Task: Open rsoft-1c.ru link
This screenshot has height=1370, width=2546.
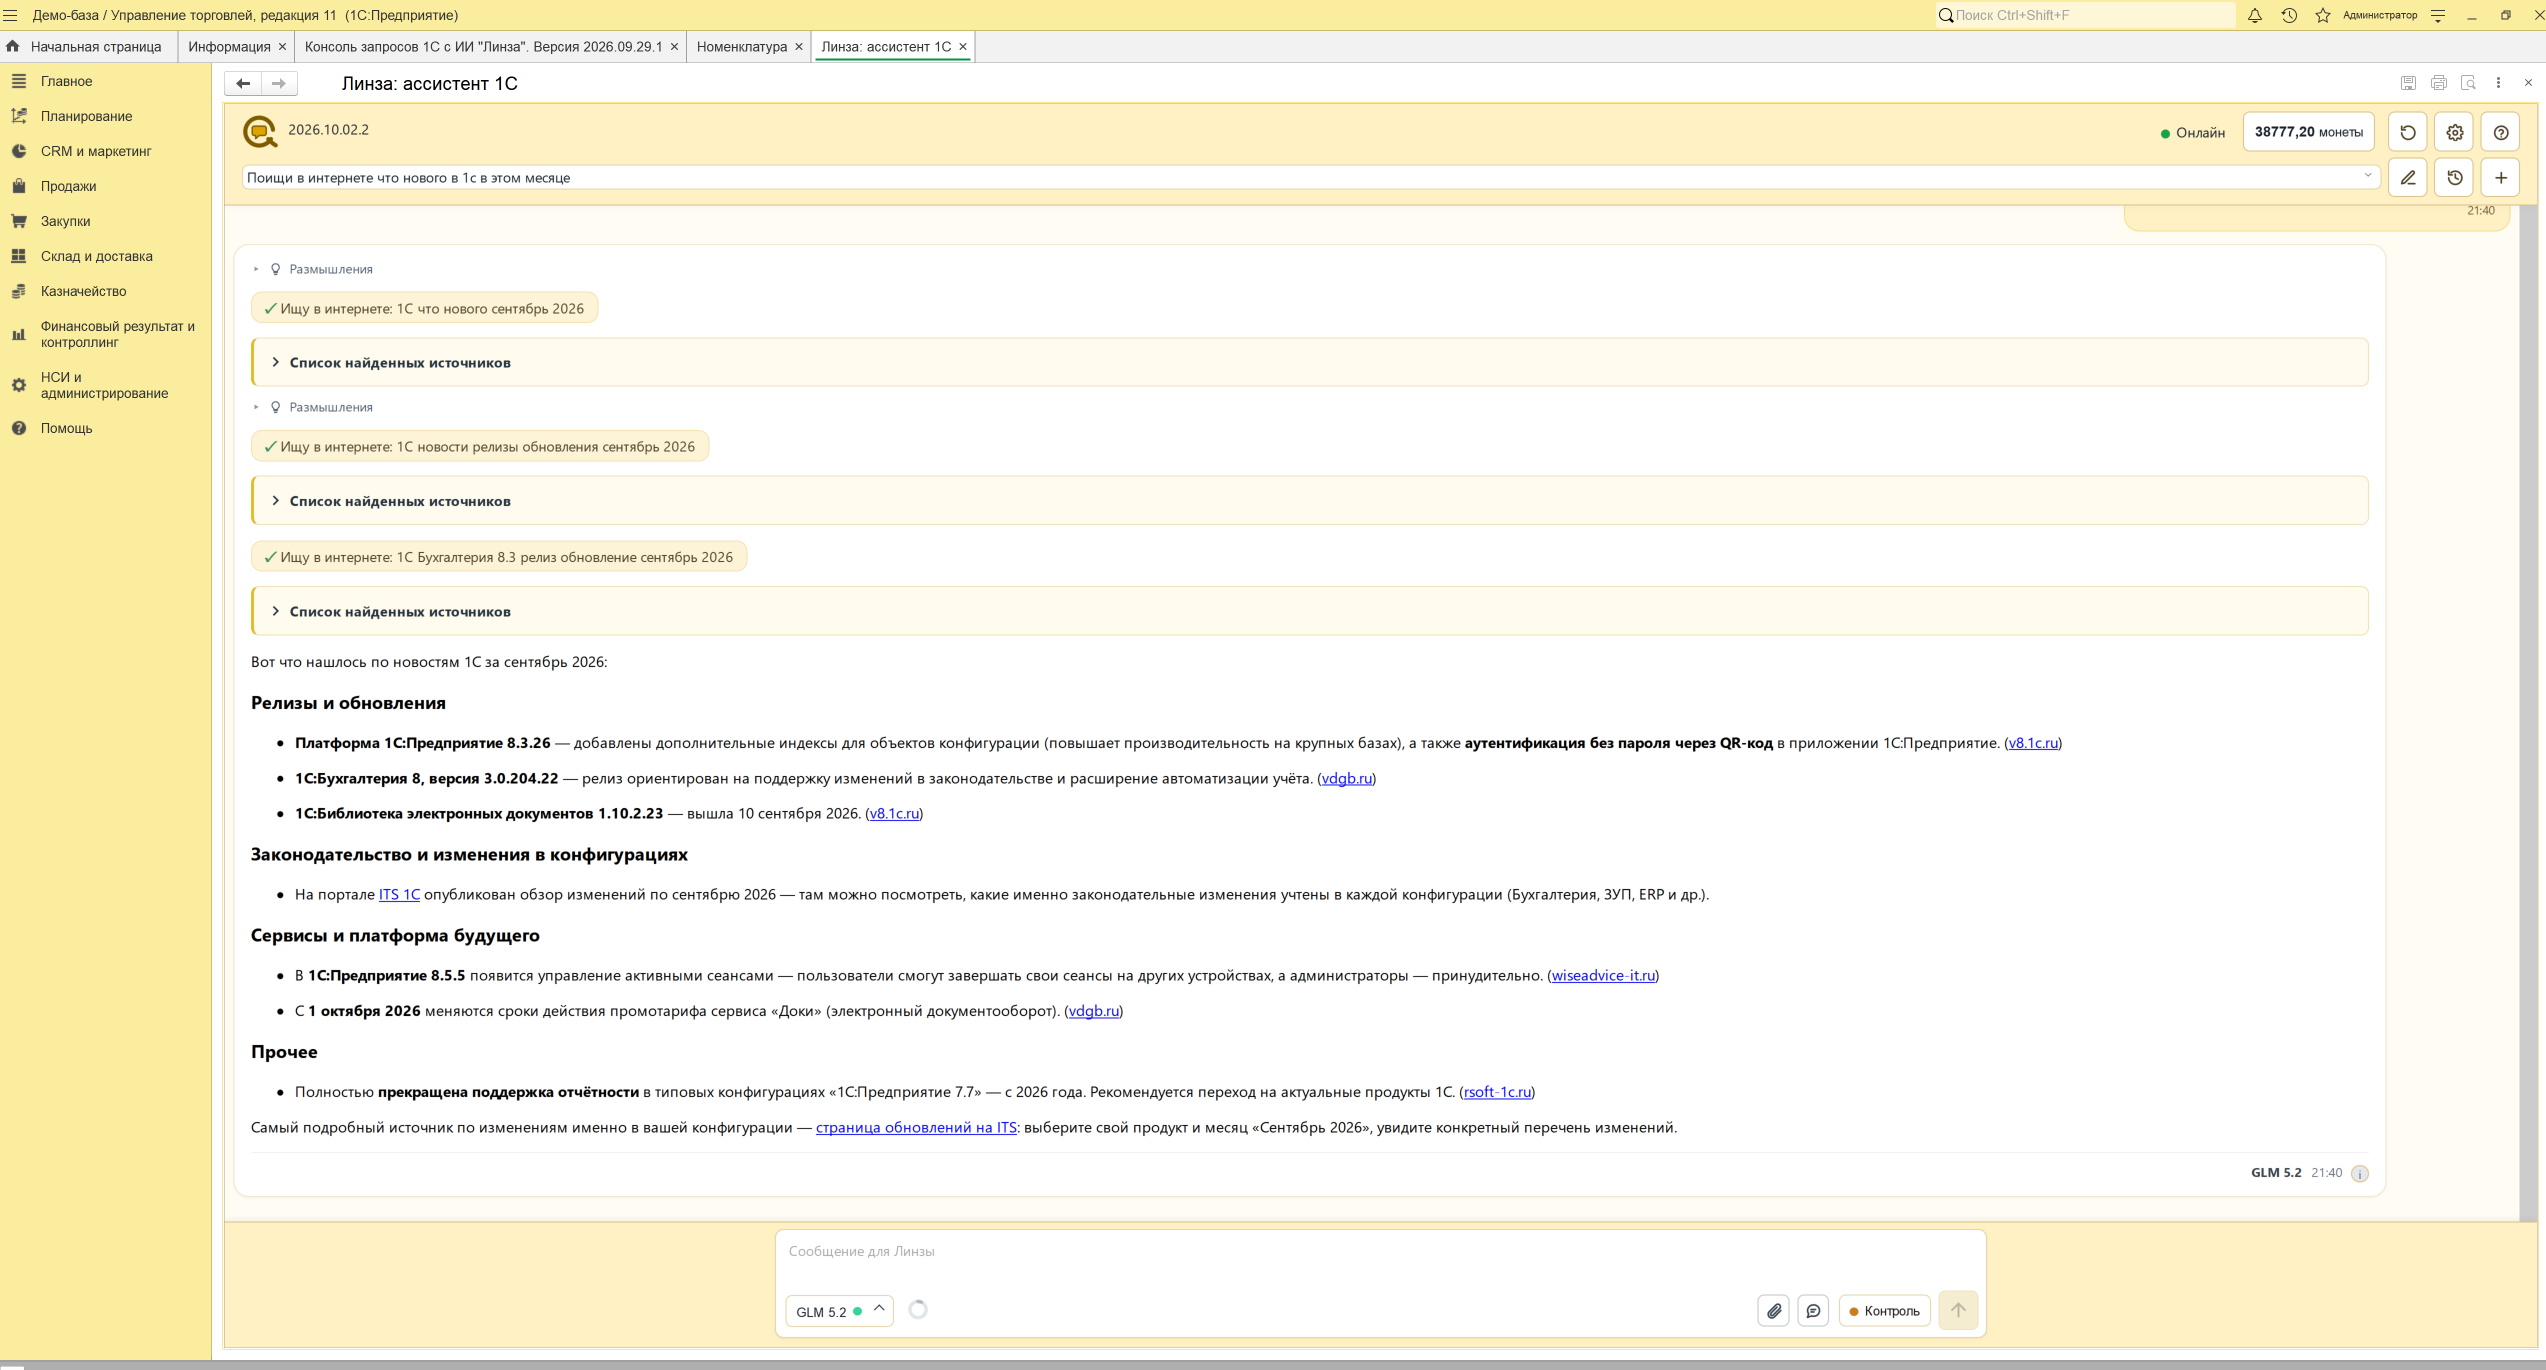Action: 1497,1092
